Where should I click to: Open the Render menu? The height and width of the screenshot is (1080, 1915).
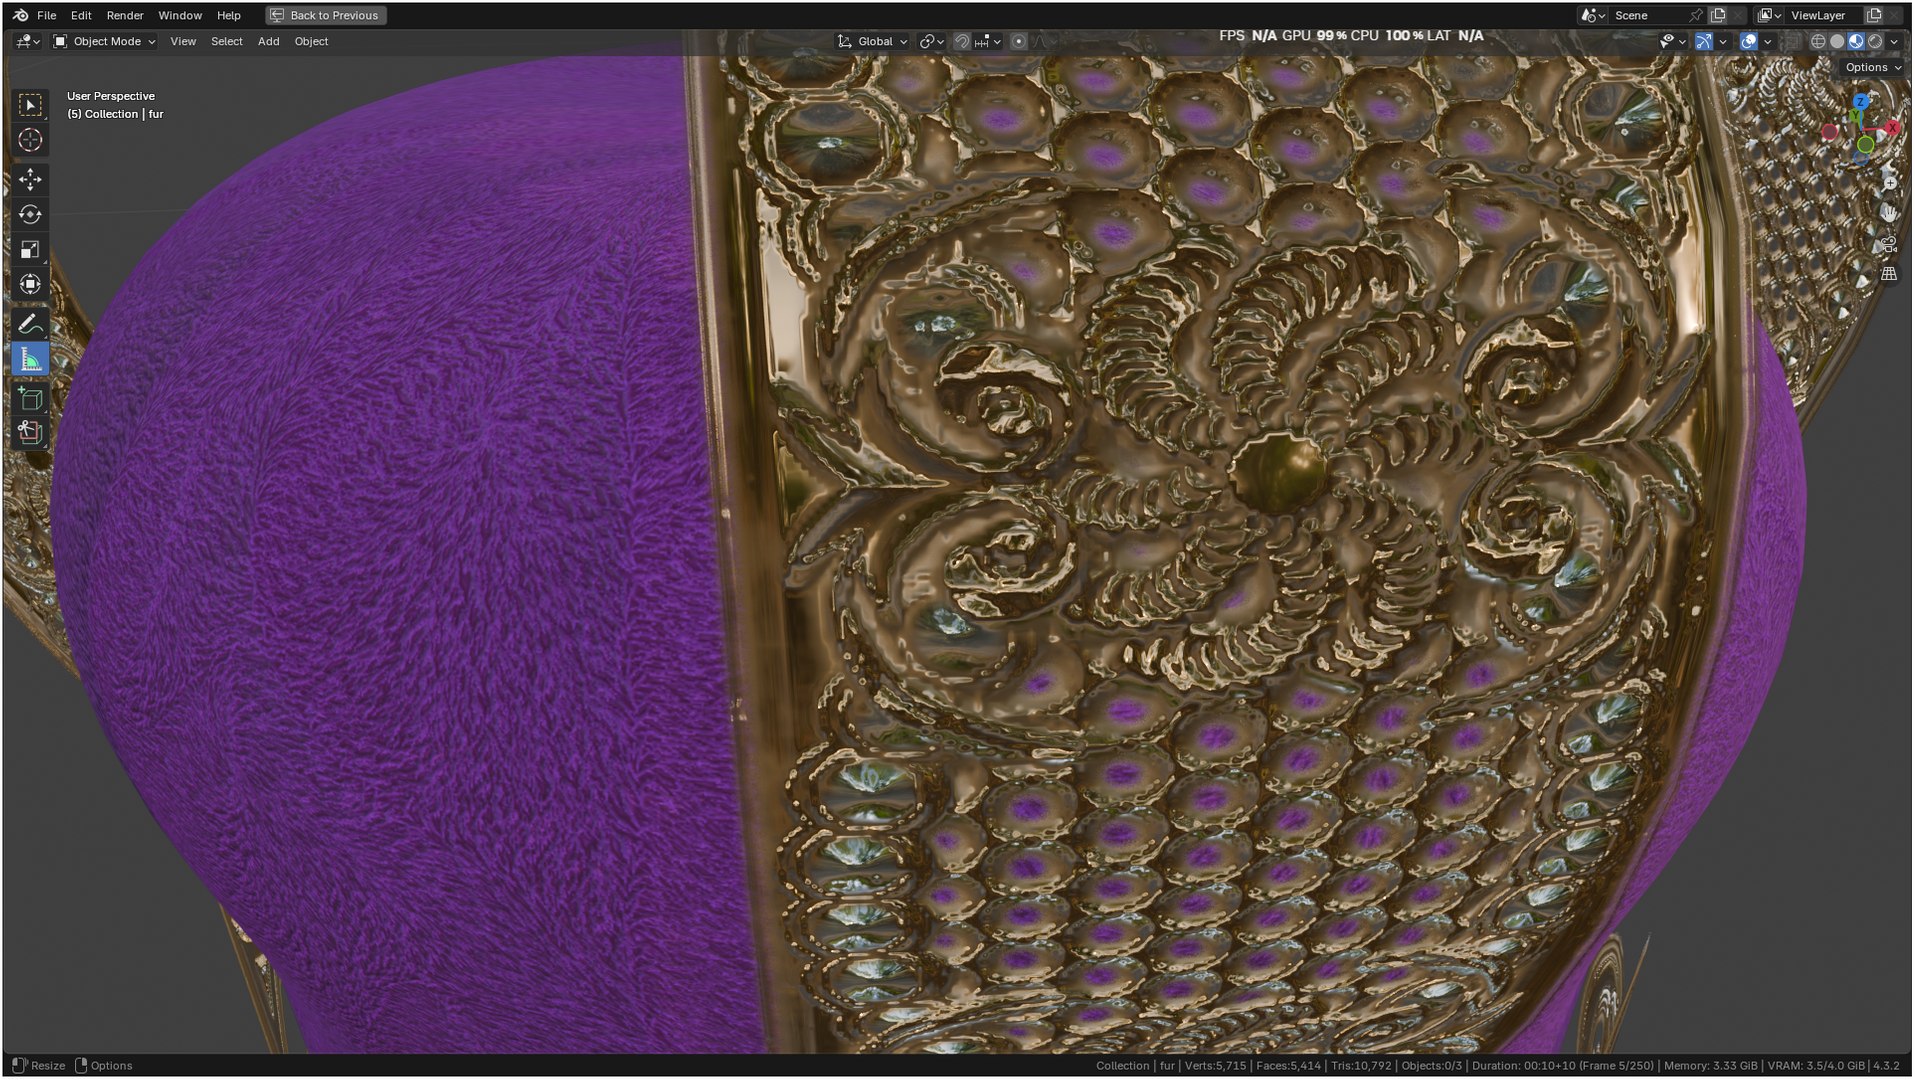125,15
